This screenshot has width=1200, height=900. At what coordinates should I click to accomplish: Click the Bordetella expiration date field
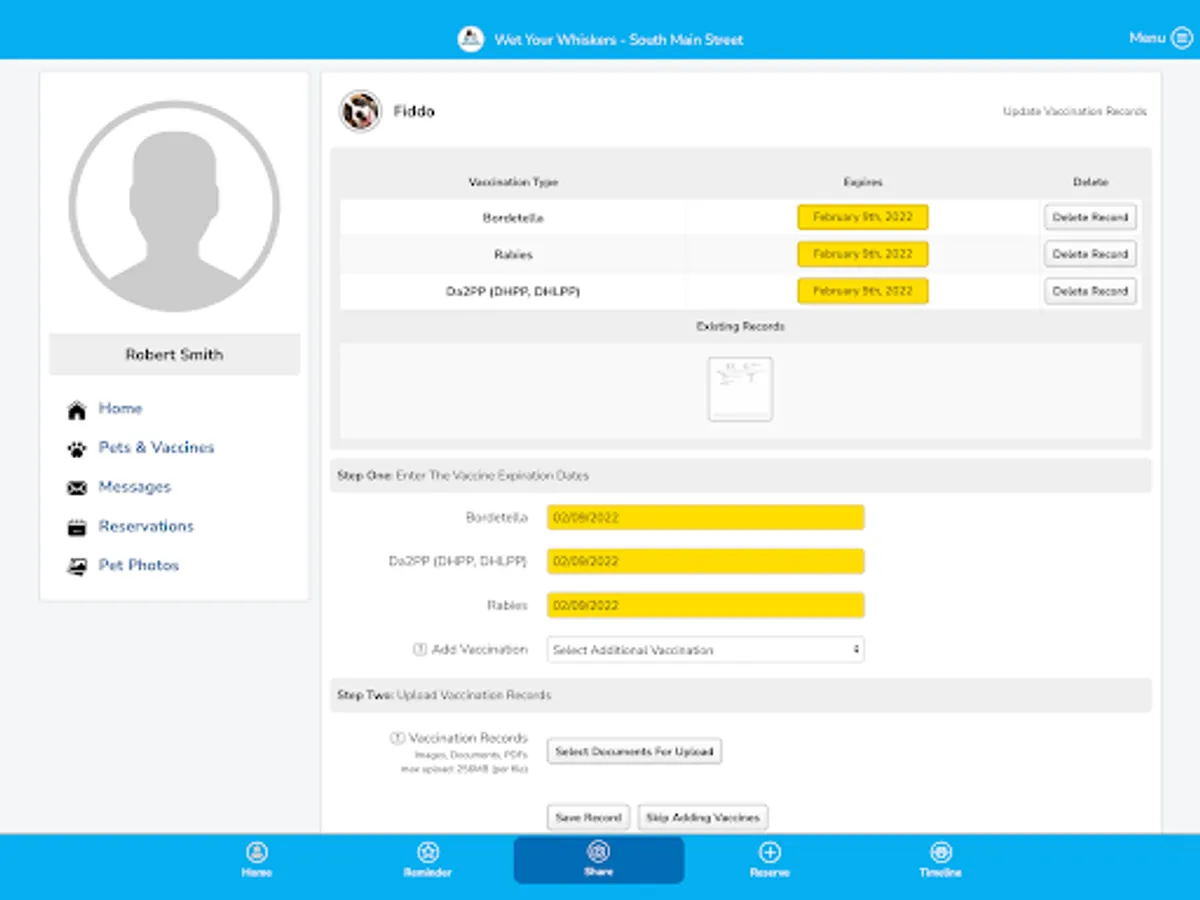pos(705,518)
